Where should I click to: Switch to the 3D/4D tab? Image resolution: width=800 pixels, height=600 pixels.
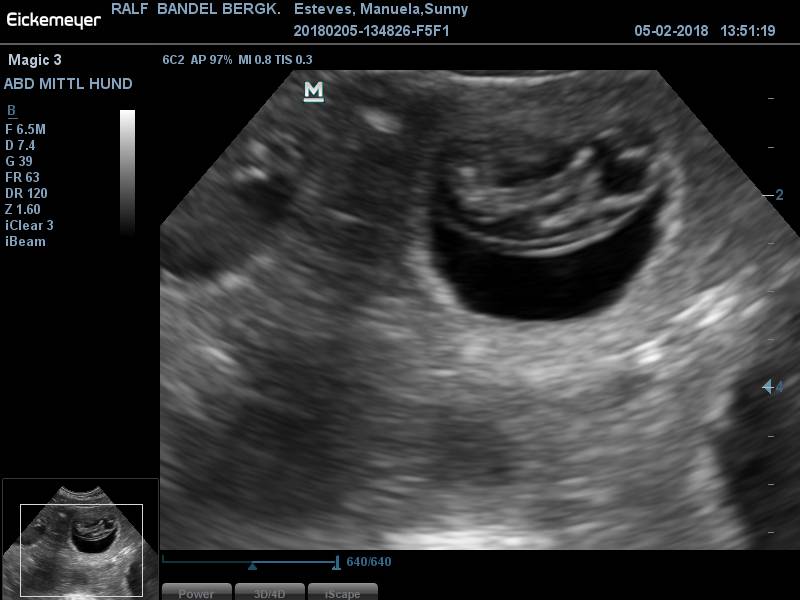pos(270,592)
